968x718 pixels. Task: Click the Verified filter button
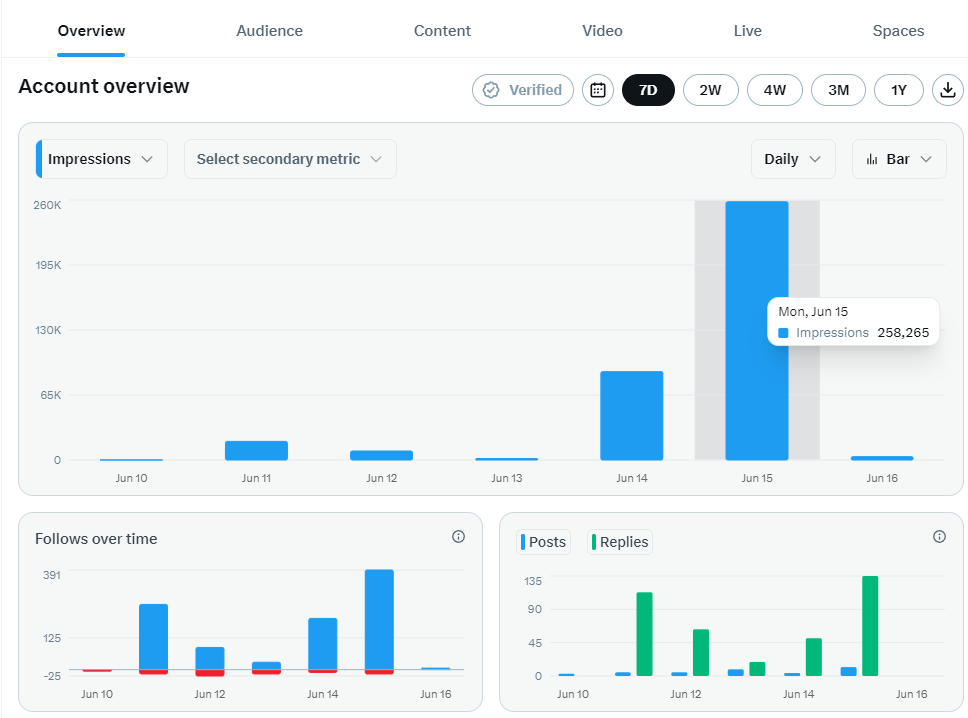(x=523, y=90)
